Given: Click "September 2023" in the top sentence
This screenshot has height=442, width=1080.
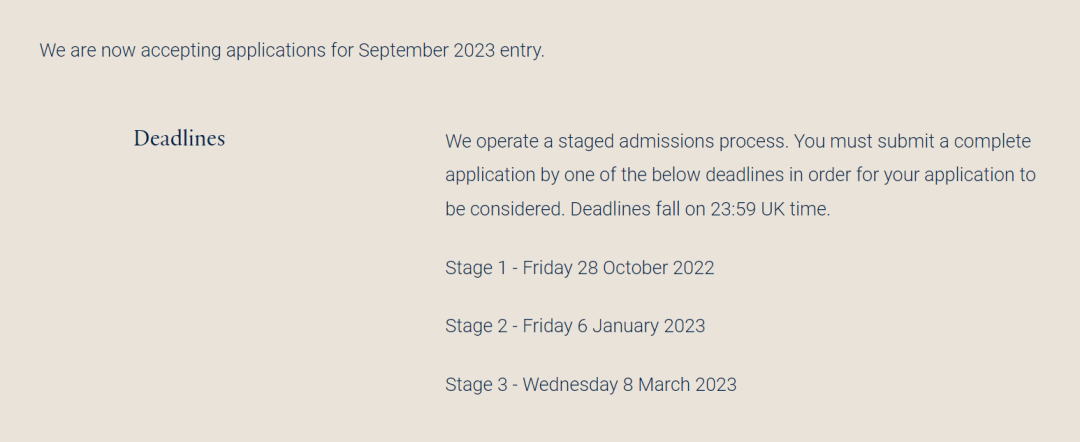Looking at the screenshot, I should pos(426,50).
